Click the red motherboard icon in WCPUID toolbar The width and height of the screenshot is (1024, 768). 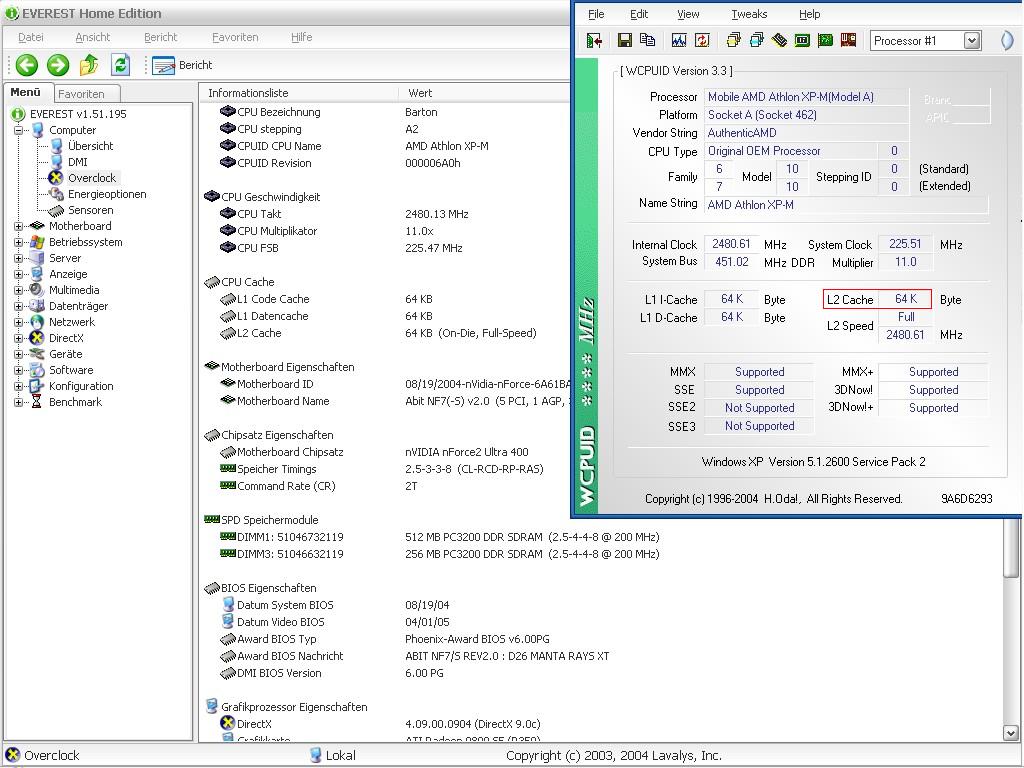[848, 40]
